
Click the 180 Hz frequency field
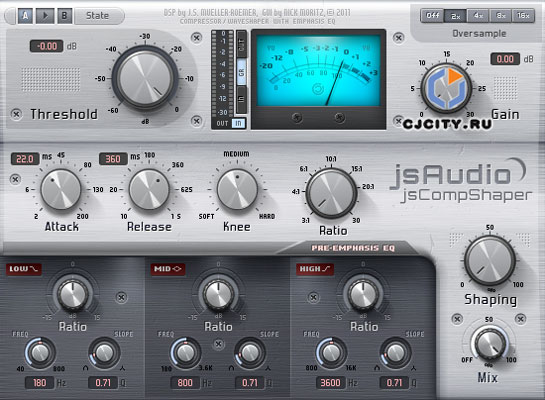[x=39, y=383]
